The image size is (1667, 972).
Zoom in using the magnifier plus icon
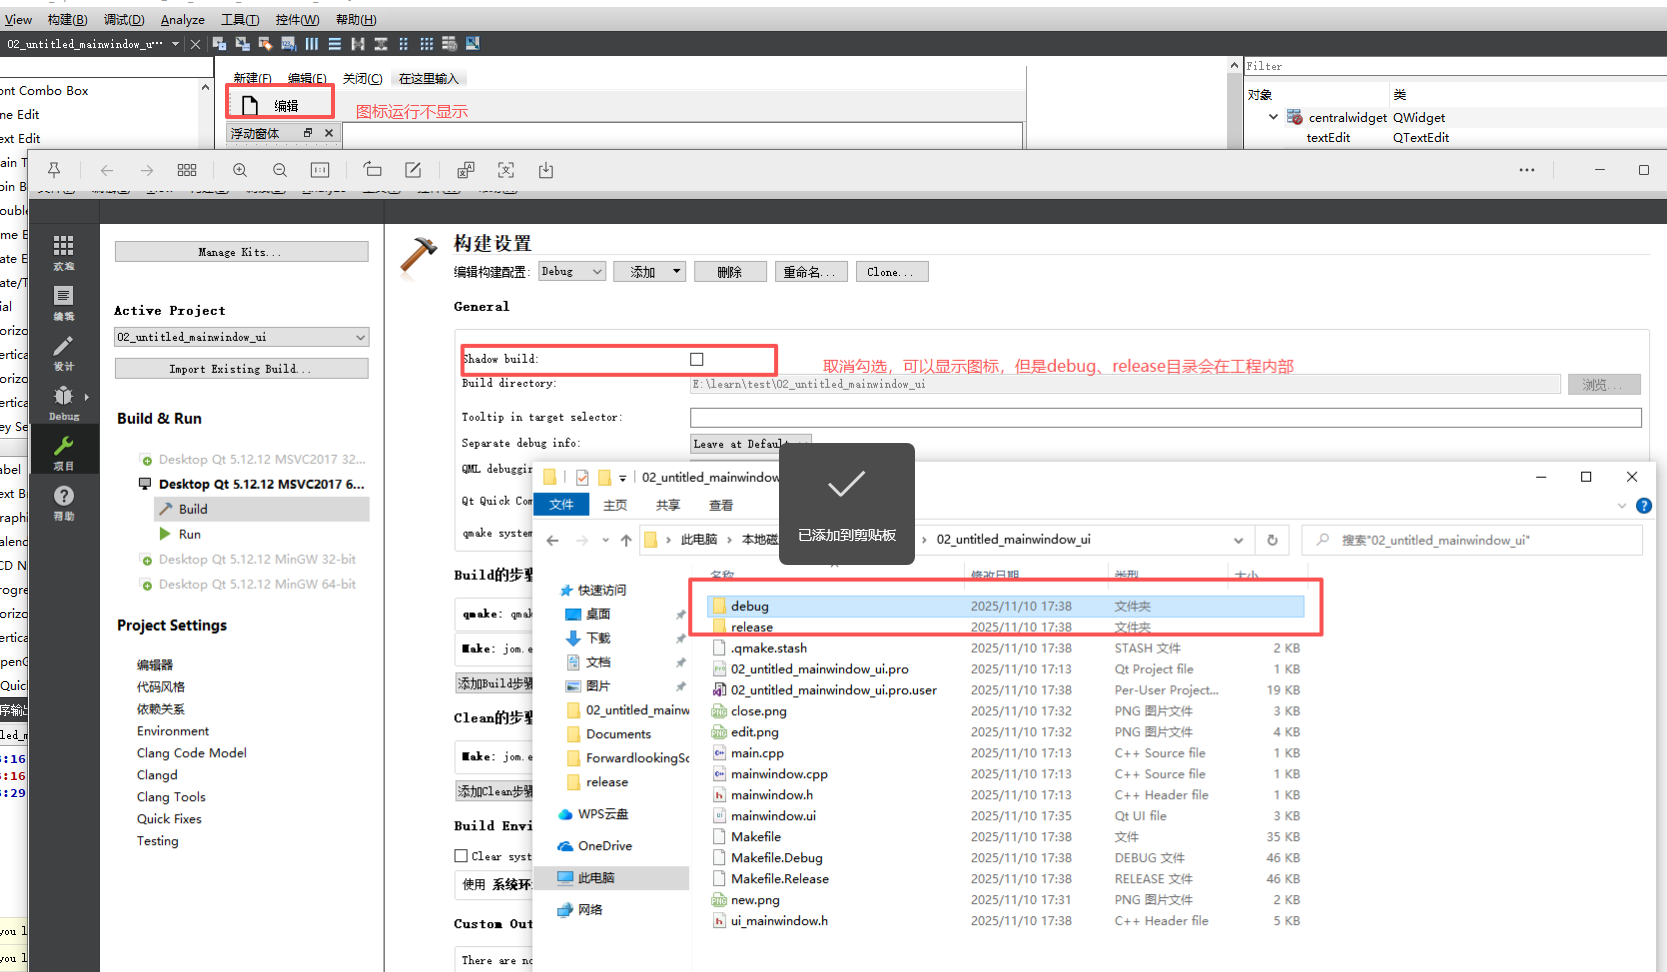pyautogui.click(x=240, y=170)
